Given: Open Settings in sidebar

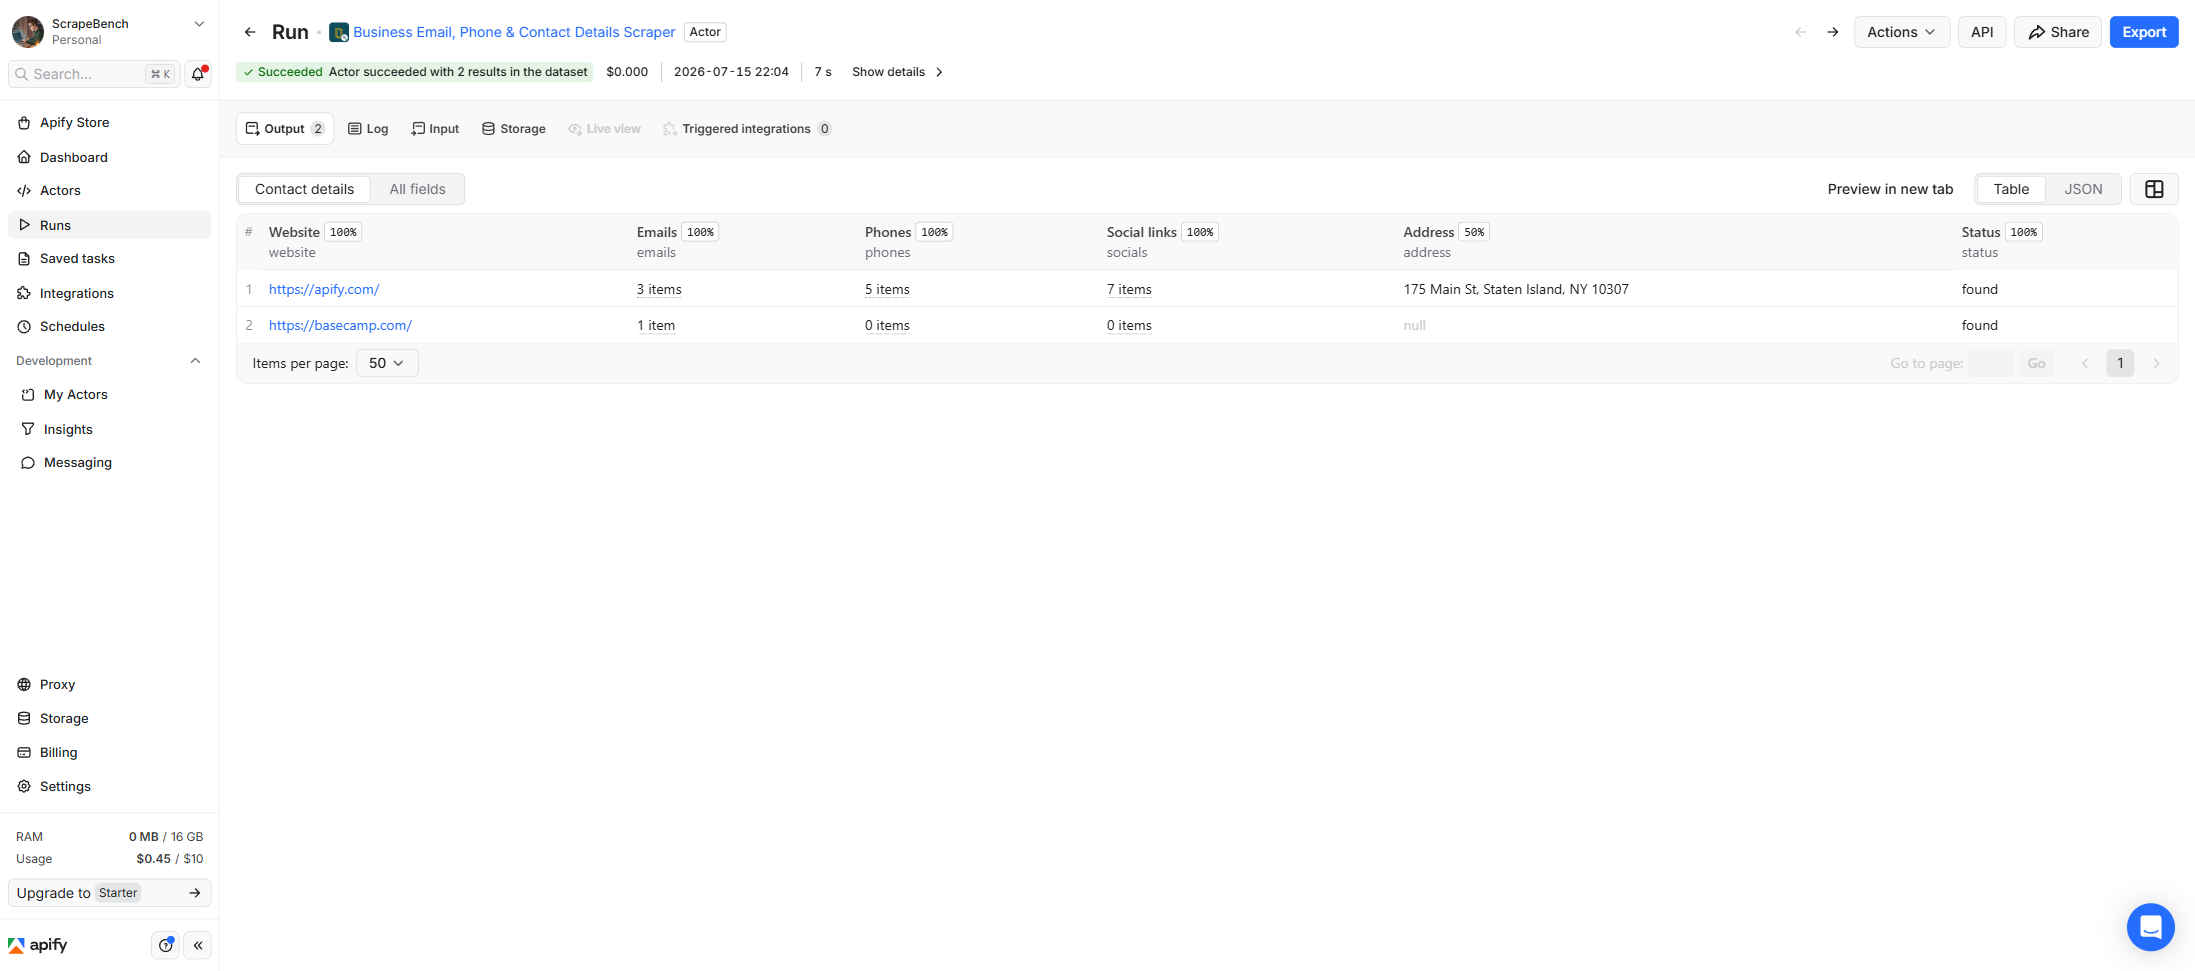Looking at the screenshot, I should point(109,786).
